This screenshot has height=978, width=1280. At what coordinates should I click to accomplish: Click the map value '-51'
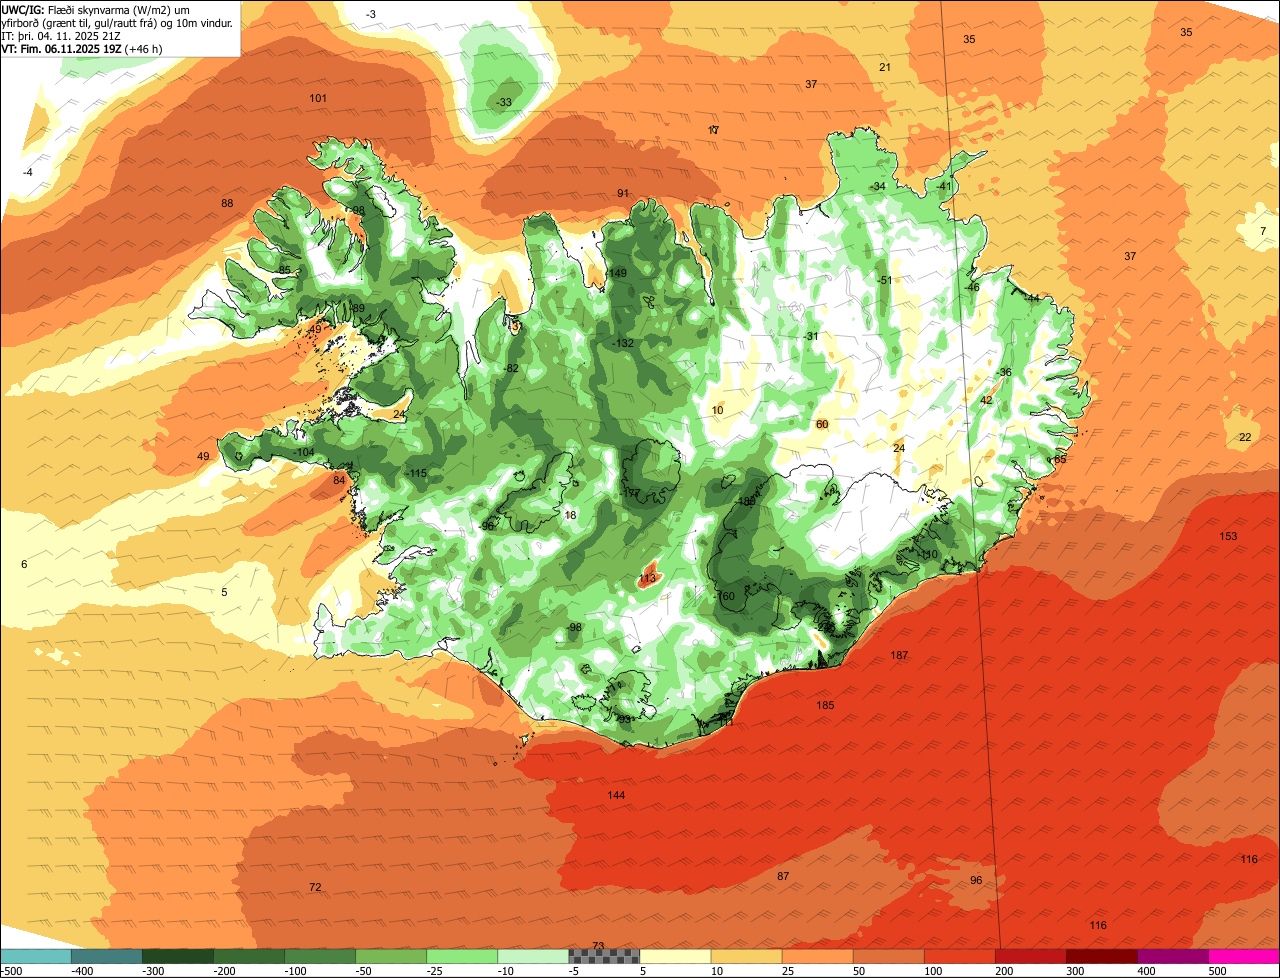[883, 280]
